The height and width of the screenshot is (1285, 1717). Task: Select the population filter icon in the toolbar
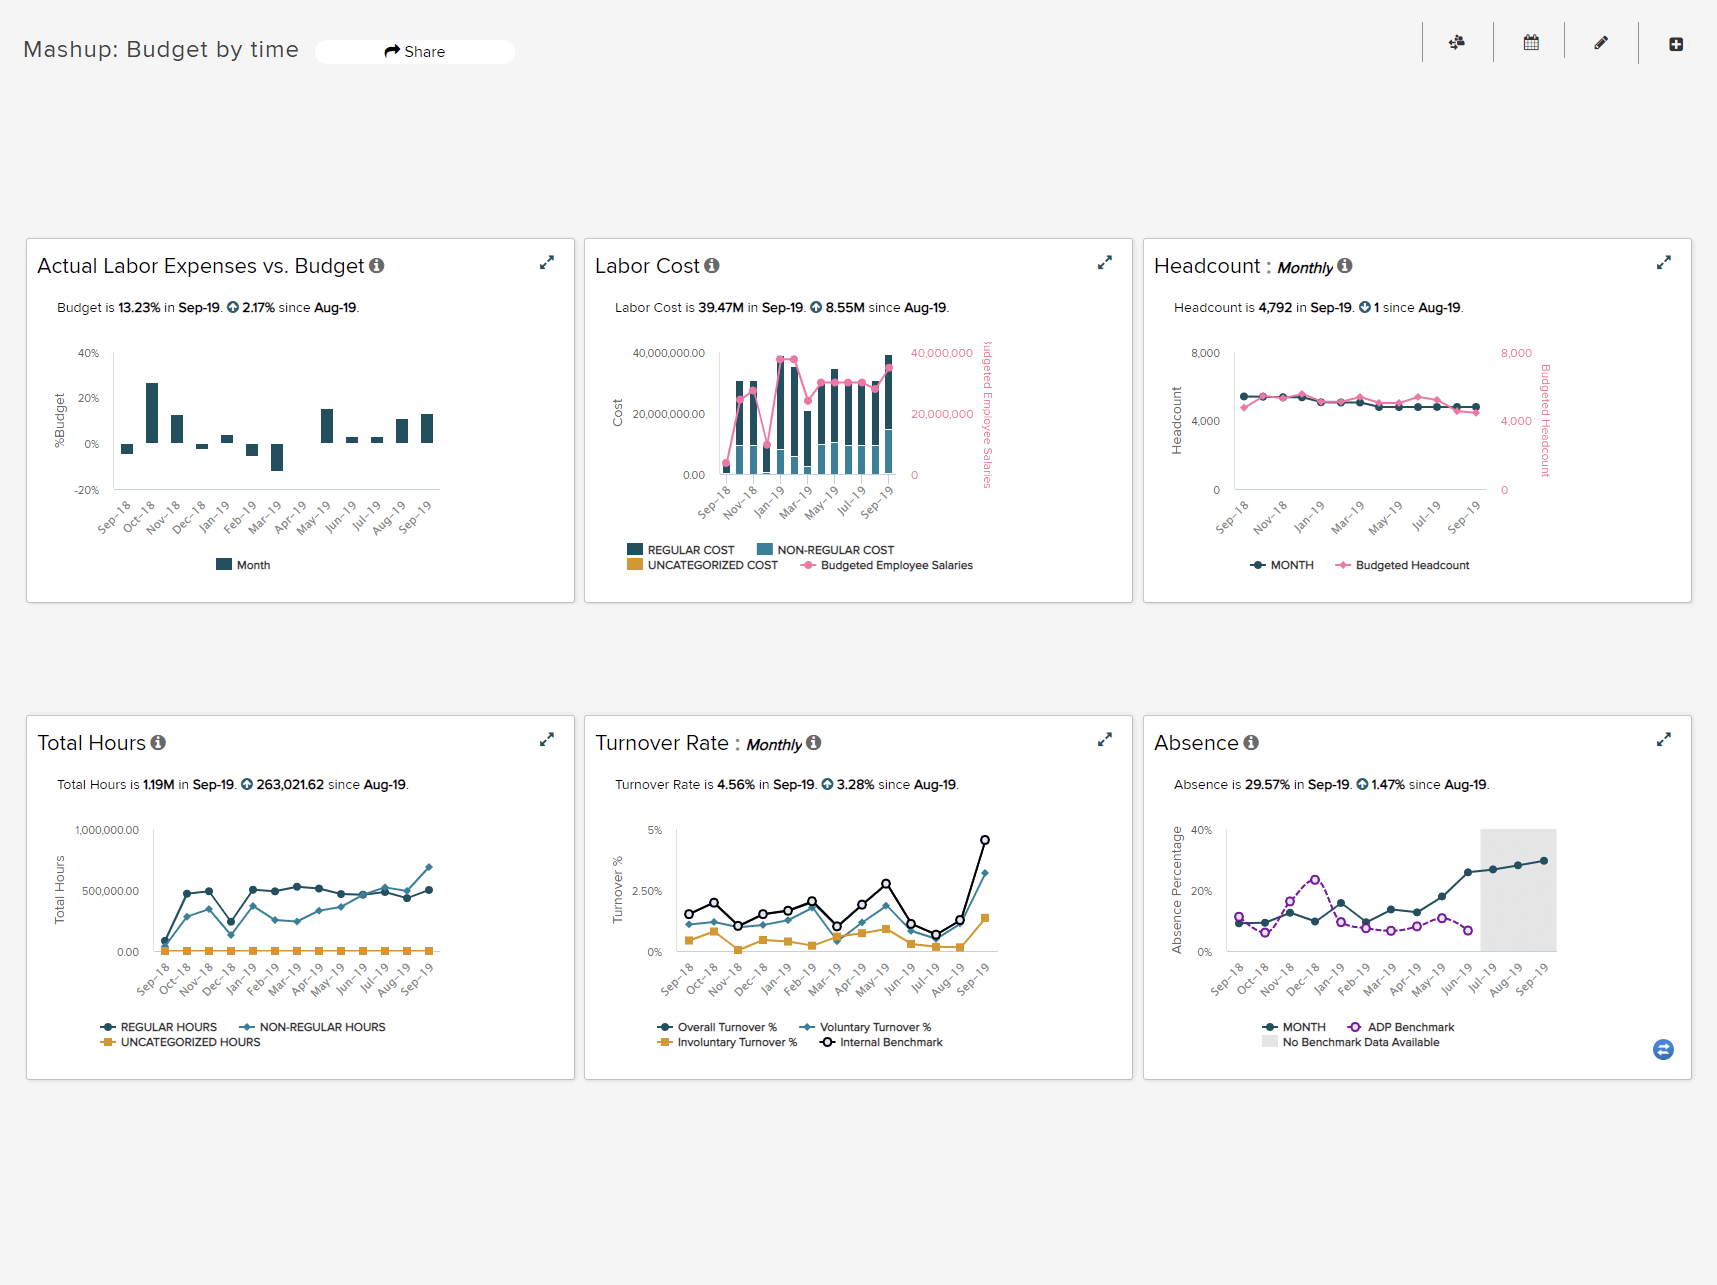(1458, 42)
